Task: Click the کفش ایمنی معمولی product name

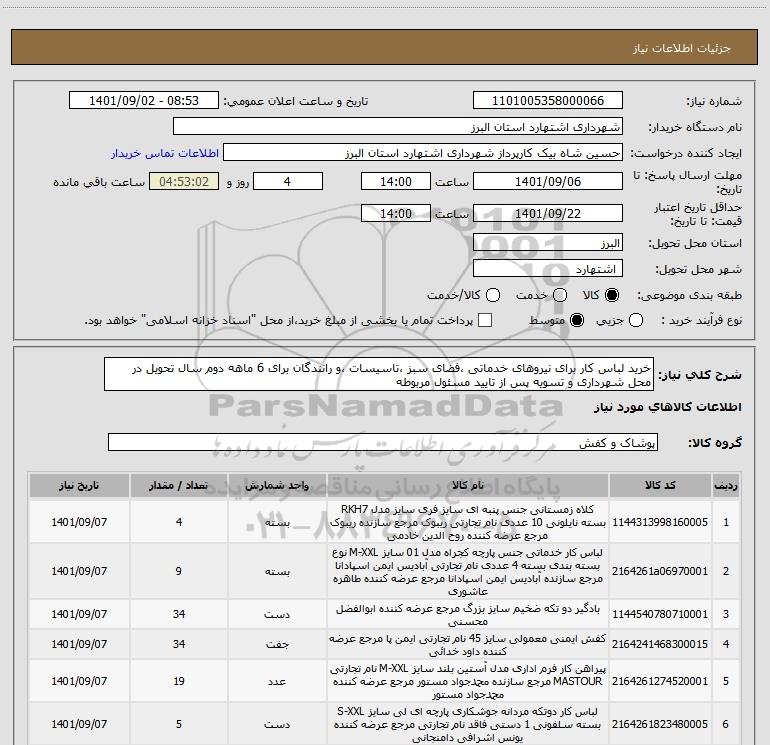Action: (468, 644)
